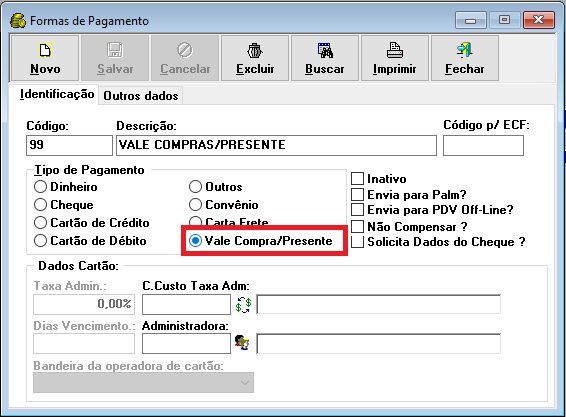Viewport: 566px width, 417px height.
Task: Focus the Código p/ ECF field
Action: pyautogui.click(x=483, y=145)
